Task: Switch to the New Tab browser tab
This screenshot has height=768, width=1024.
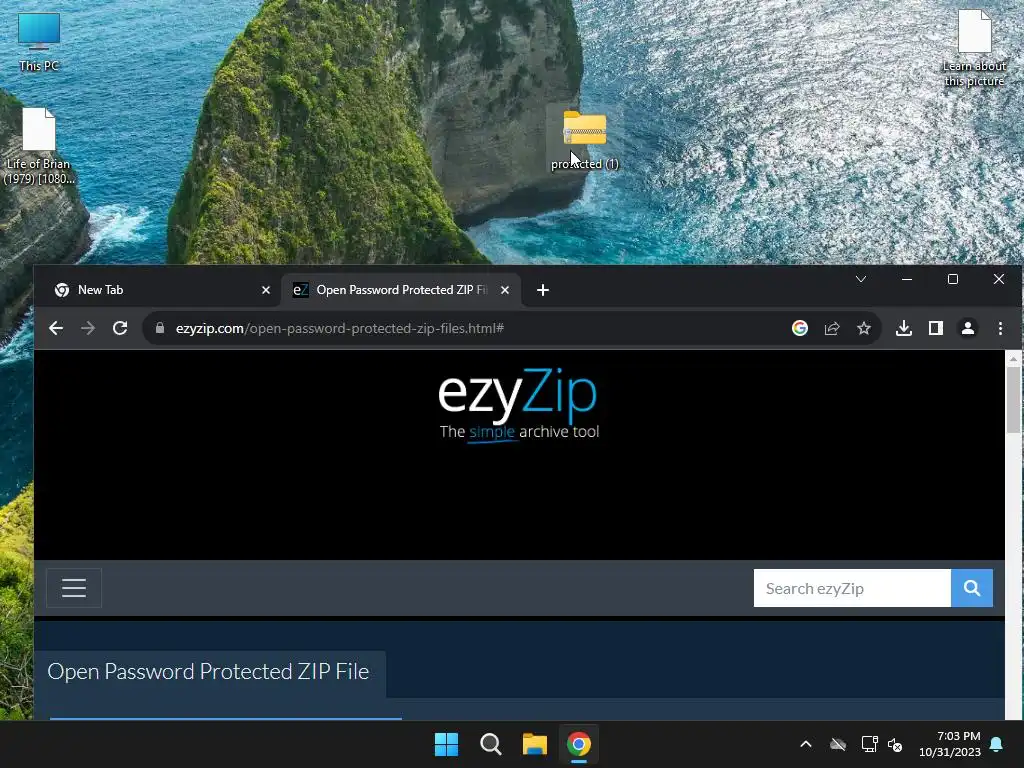Action: point(157,290)
